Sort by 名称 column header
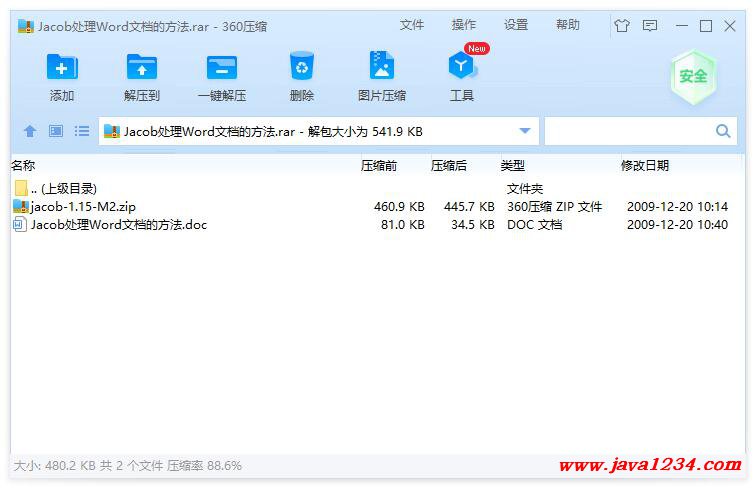 tap(23, 166)
